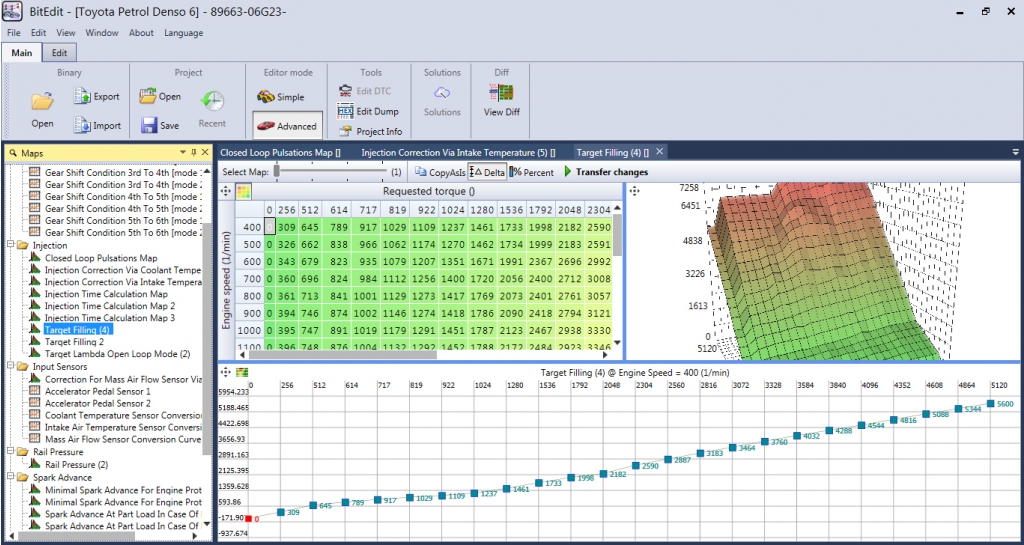Open the About menu

(x=141, y=33)
